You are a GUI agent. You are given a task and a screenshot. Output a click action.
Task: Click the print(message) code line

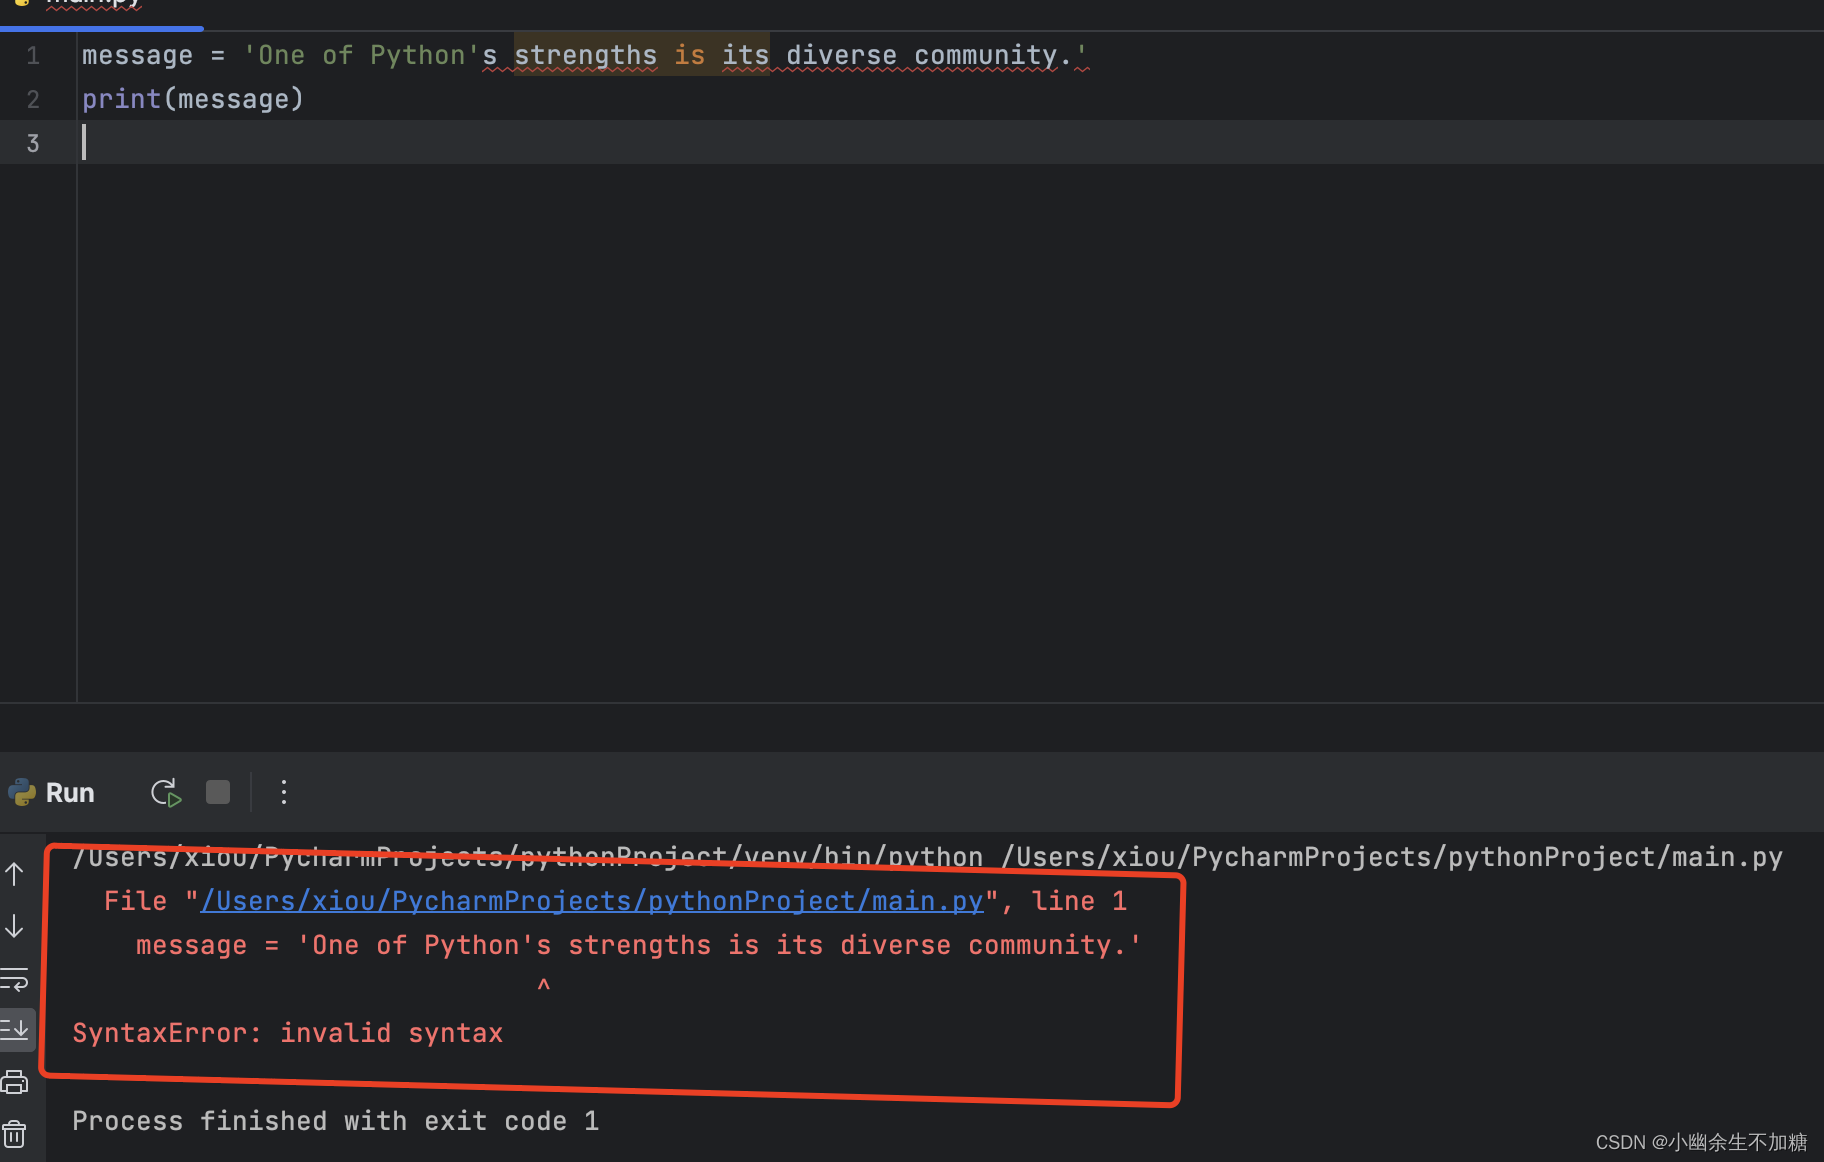(x=193, y=99)
